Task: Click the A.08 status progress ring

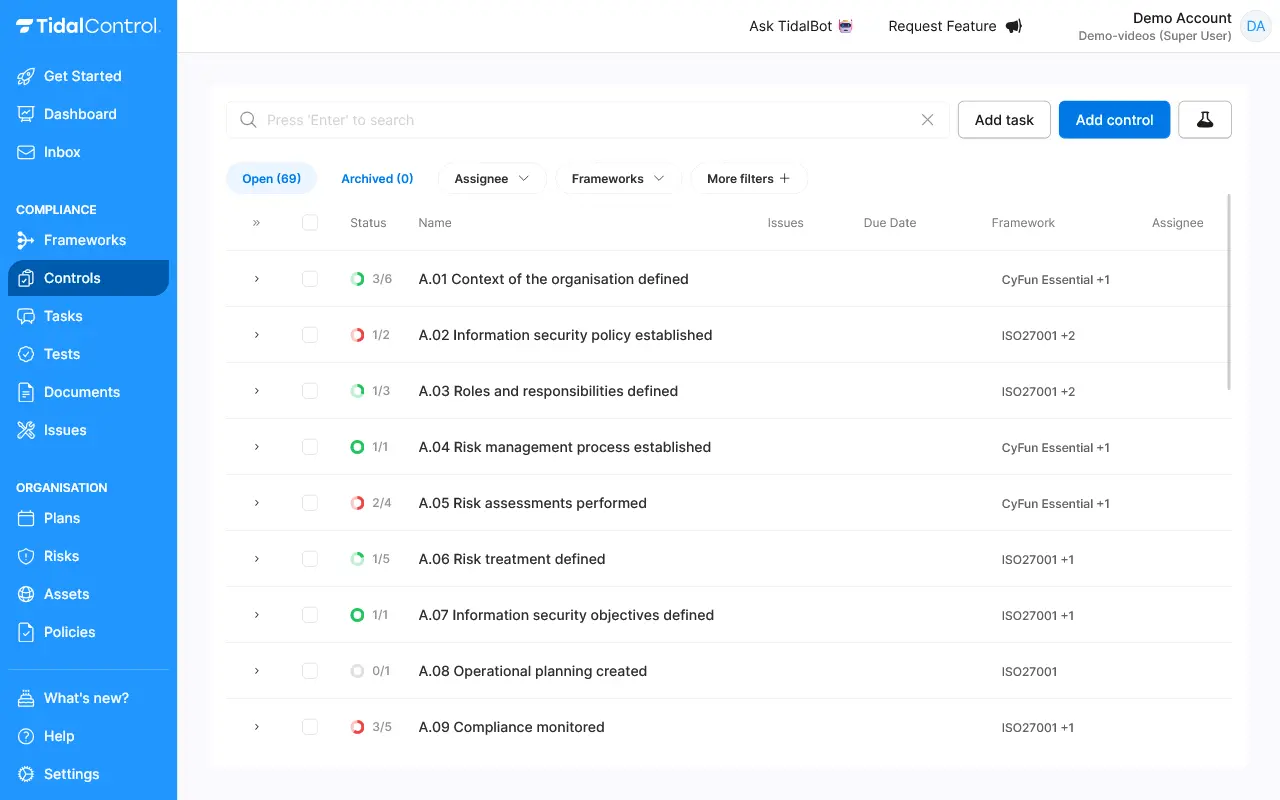Action: click(x=357, y=671)
